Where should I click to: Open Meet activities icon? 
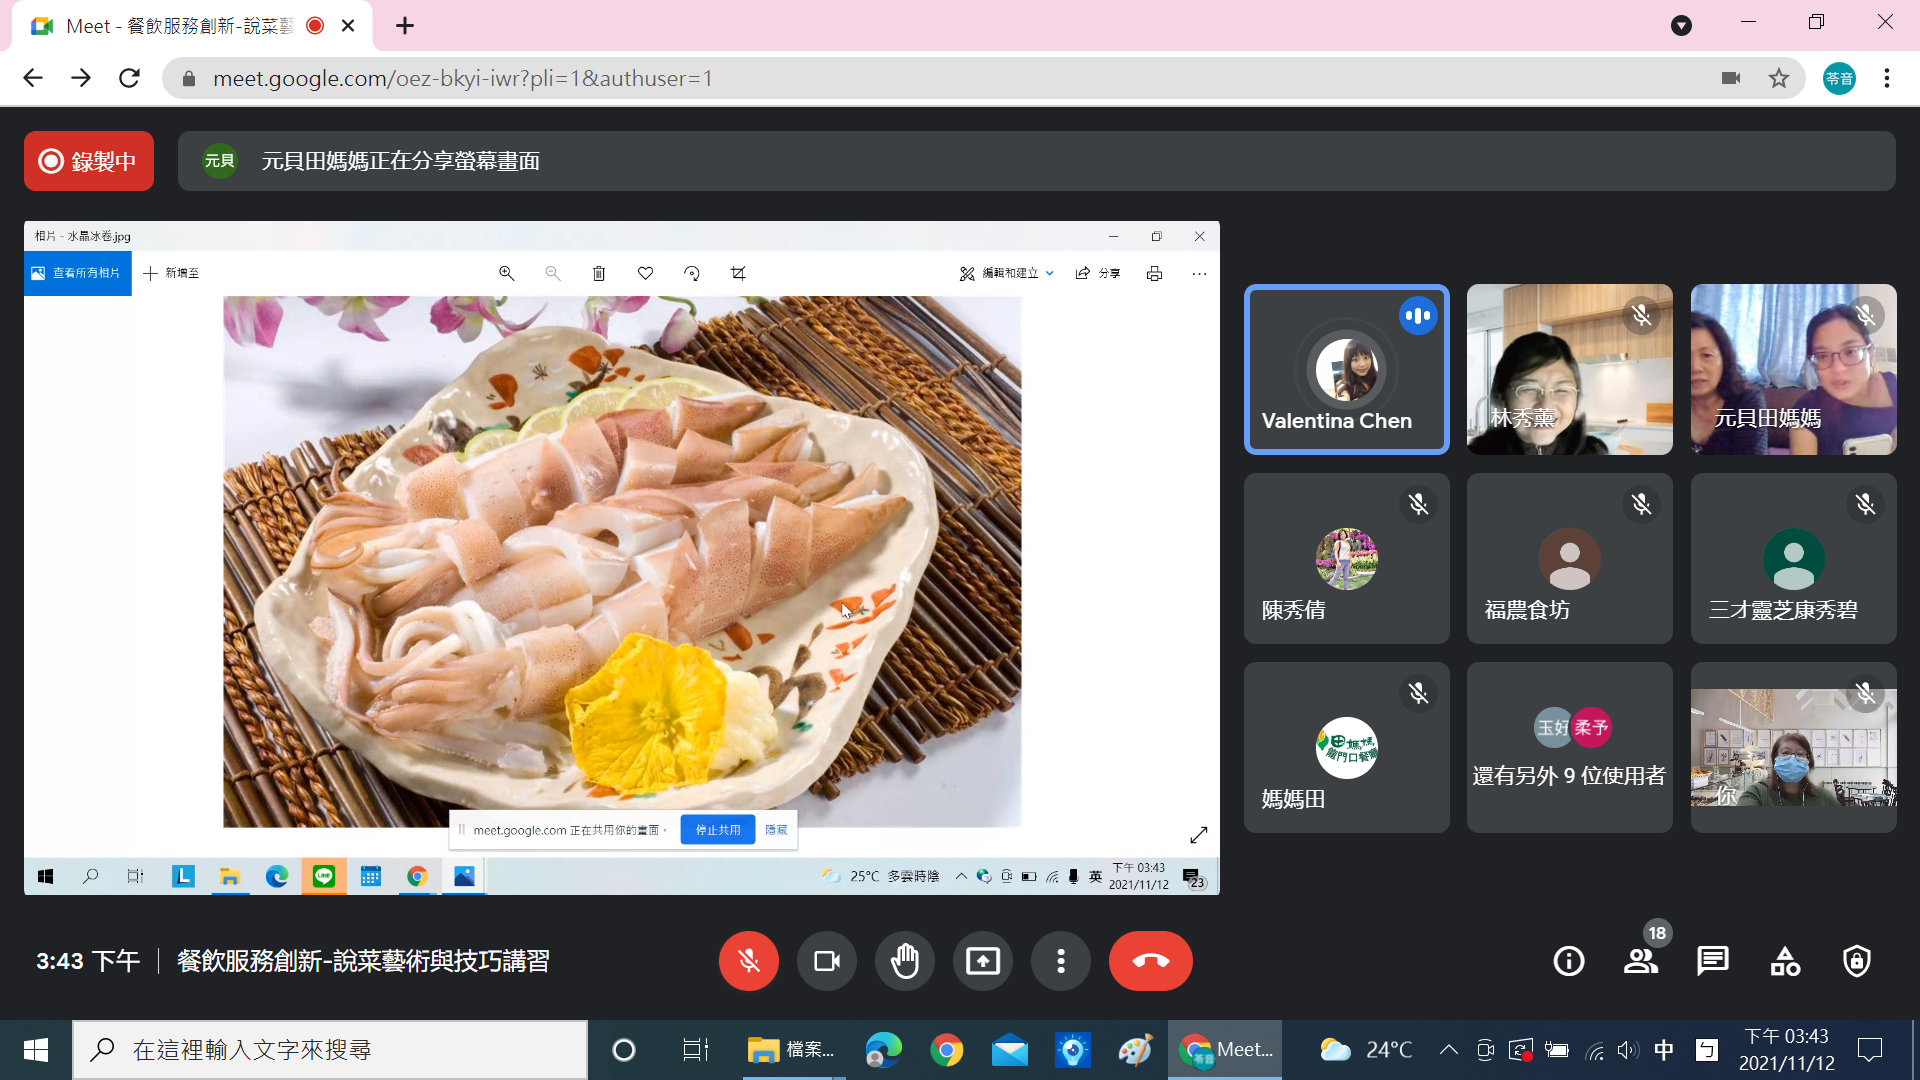click(x=1784, y=961)
